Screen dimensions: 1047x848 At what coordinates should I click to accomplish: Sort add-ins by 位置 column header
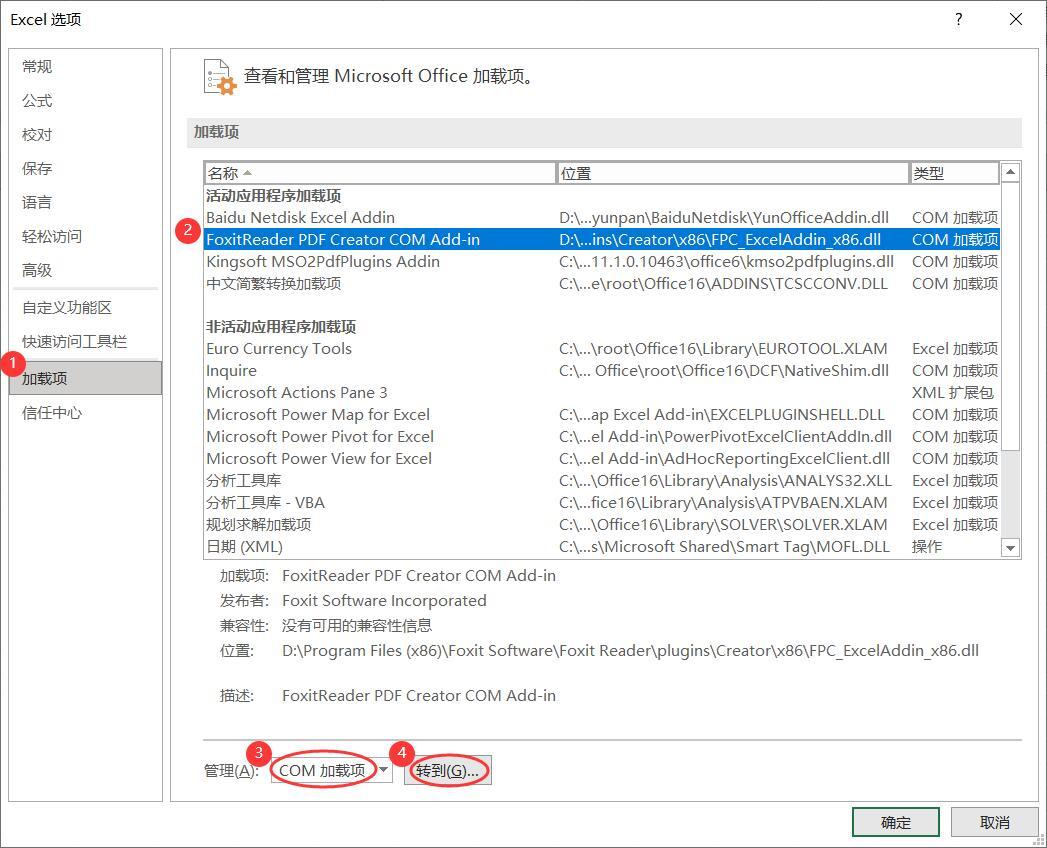[732, 173]
